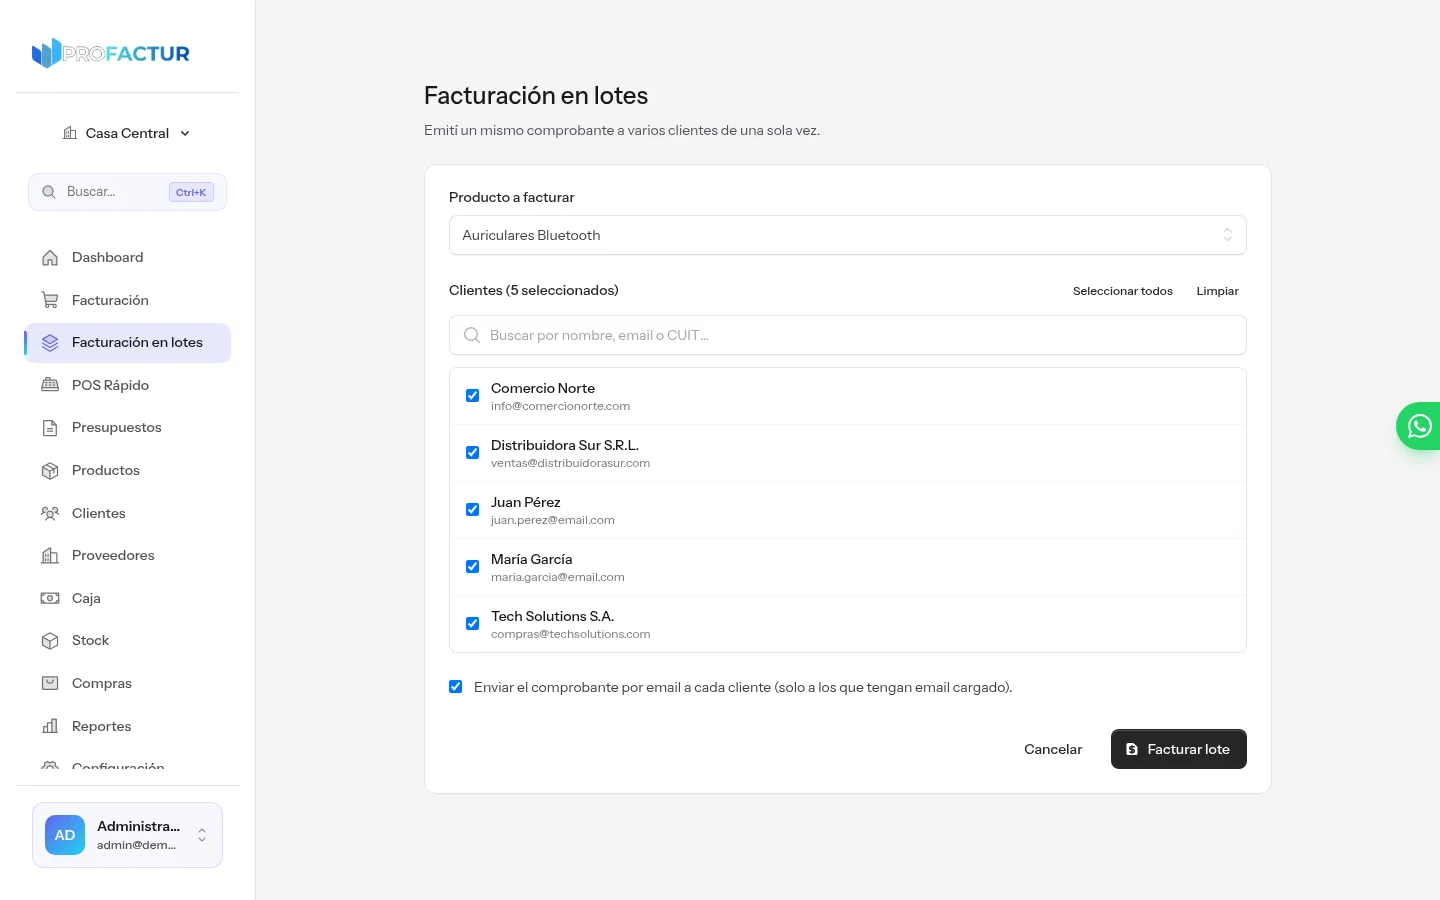This screenshot has width=1440, height=900.
Task: Click the ProFactur logo
Action: point(111,53)
